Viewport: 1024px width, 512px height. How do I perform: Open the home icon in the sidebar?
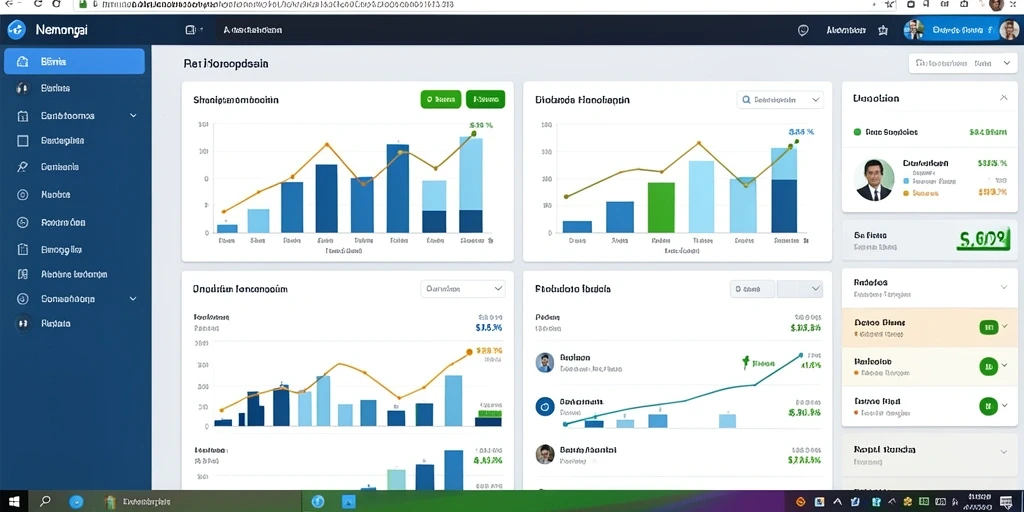coord(22,62)
